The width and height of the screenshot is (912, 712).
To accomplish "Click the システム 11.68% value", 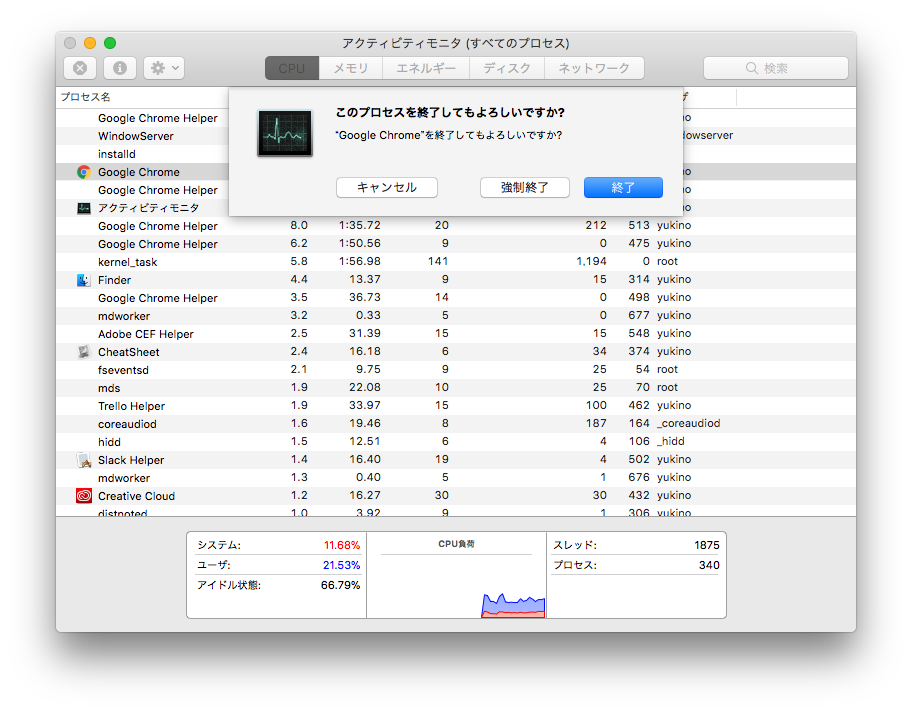I will tap(341, 545).
